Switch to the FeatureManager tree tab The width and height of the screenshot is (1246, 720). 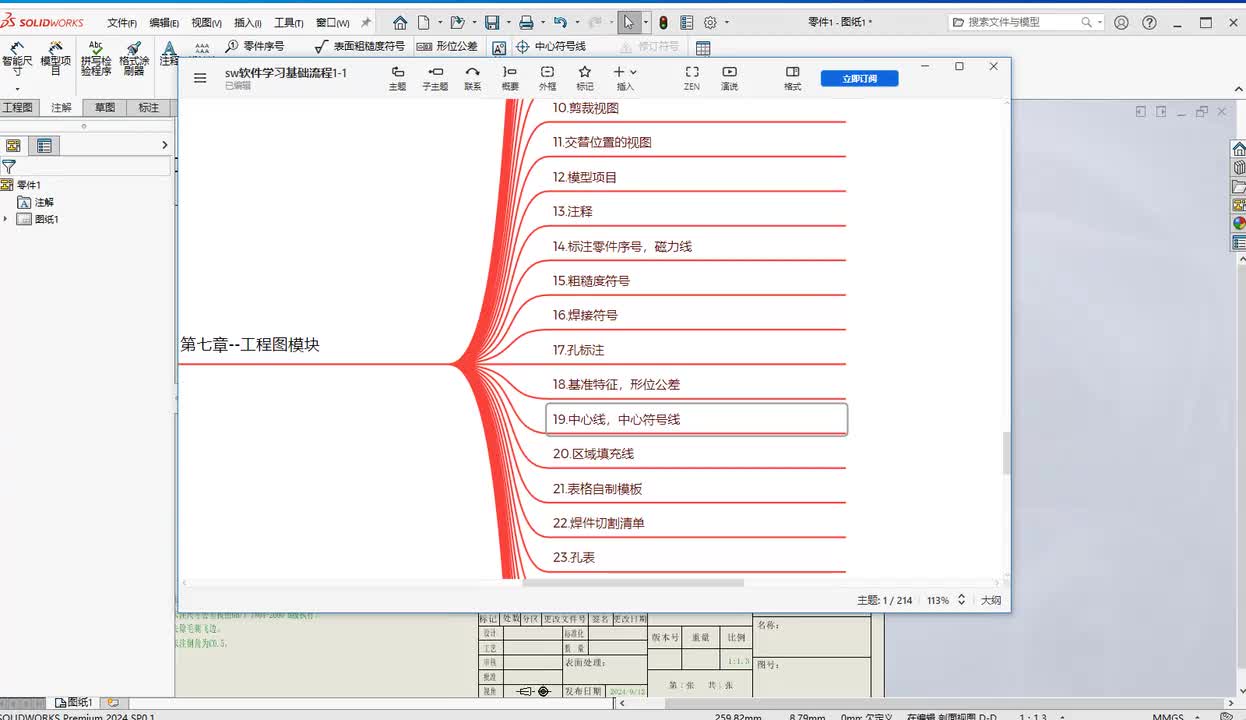coord(13,145)
